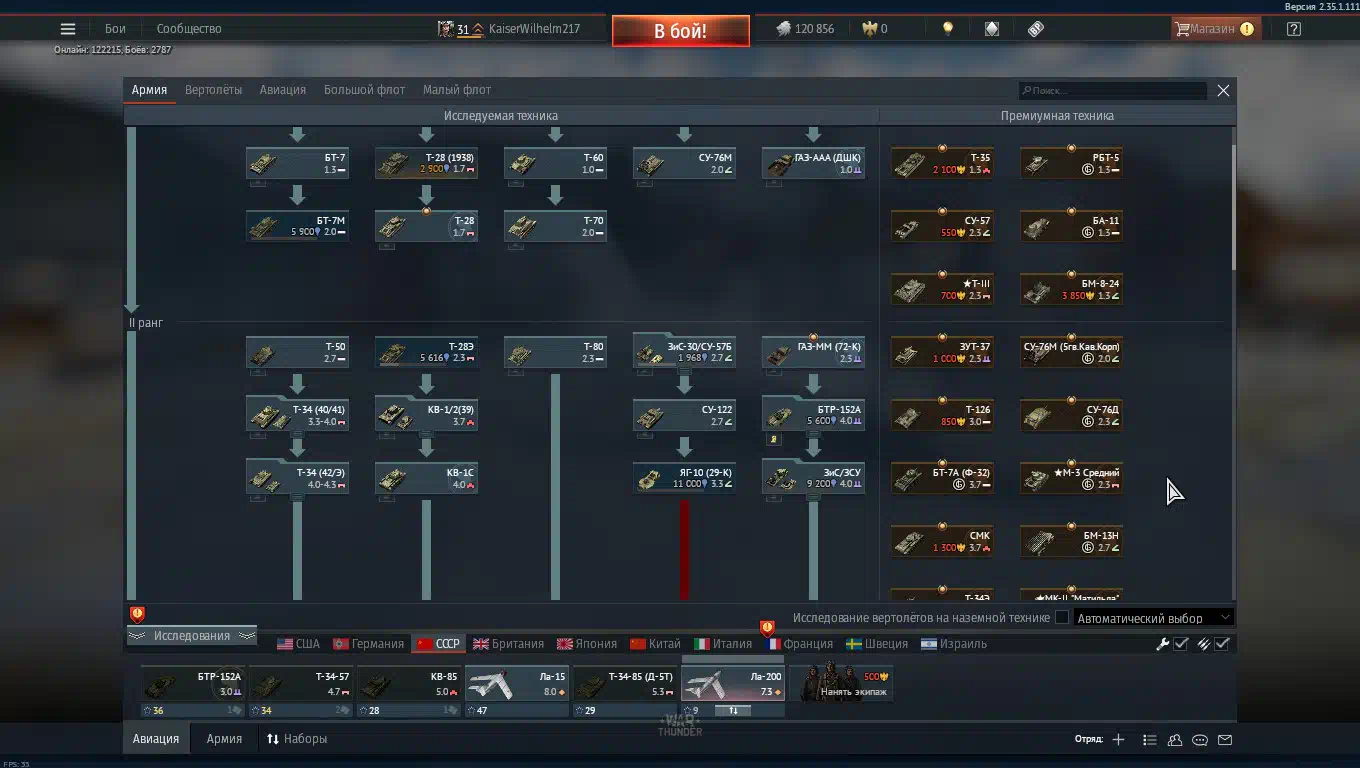
Task: Select Япония nation
Action: [x=587, y=644]
